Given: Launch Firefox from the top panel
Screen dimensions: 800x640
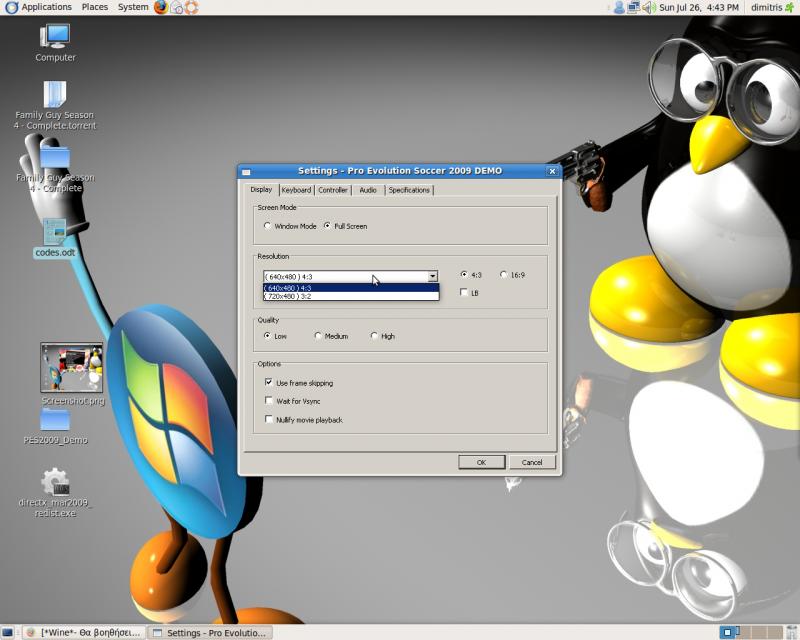Looking at the screenshot, I should point(161,7).
